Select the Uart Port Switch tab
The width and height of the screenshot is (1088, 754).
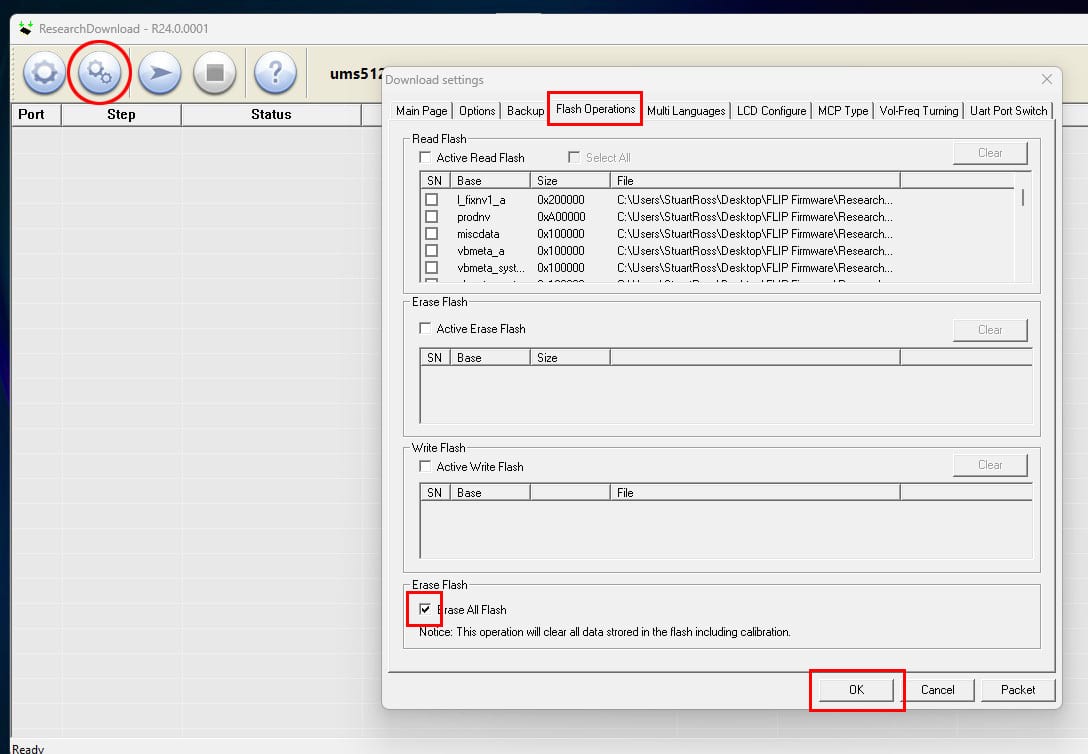click(x=1009, y=111)
